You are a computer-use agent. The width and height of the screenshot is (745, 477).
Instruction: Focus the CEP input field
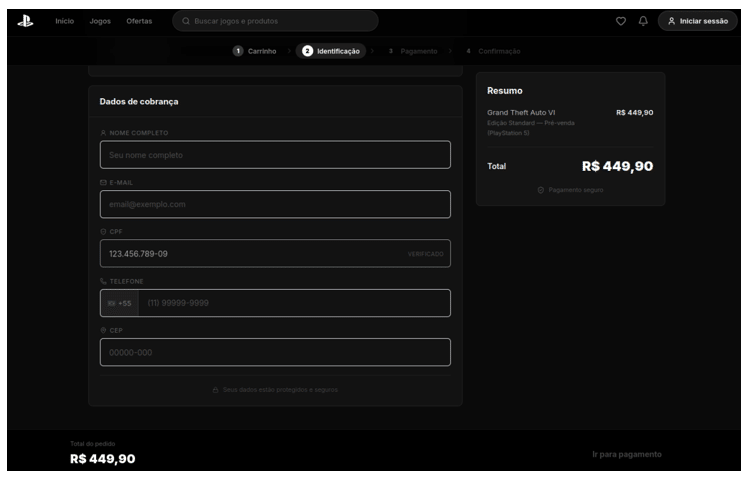coord(275,353)
